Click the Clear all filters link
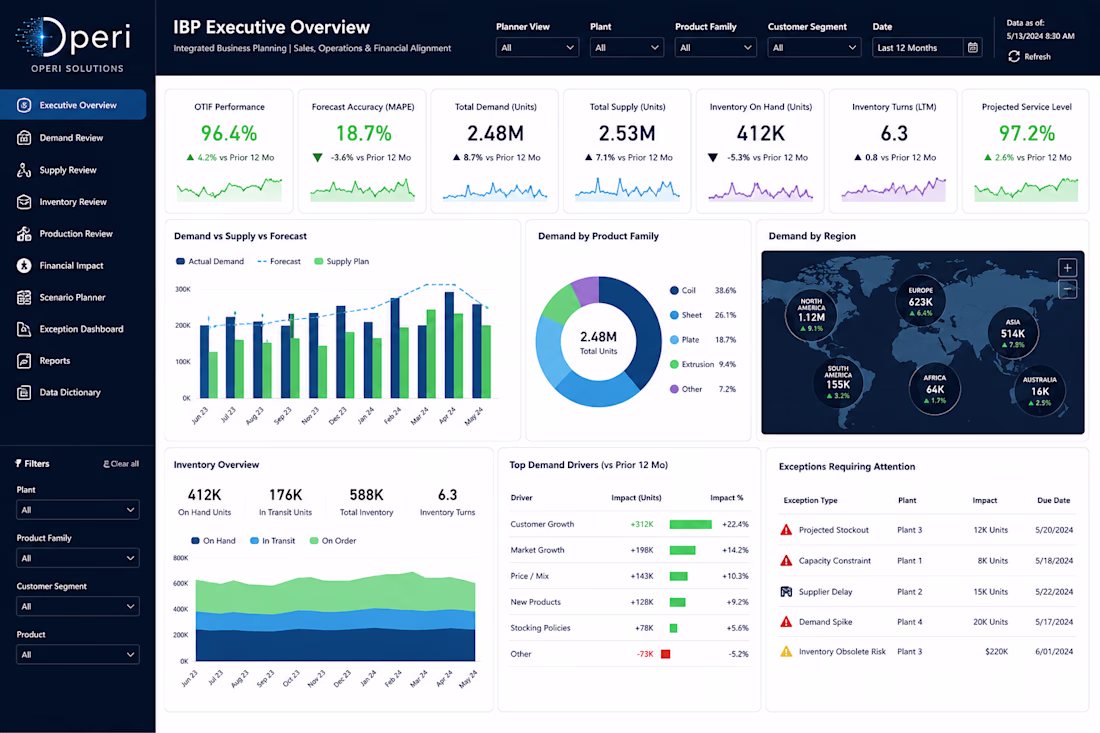The width and height of the screenshot is (1100, 733). coord(121,464)
